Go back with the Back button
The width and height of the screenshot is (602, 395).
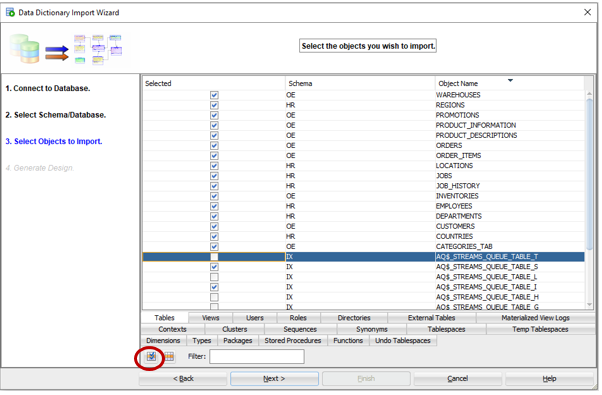coord(183,378)
